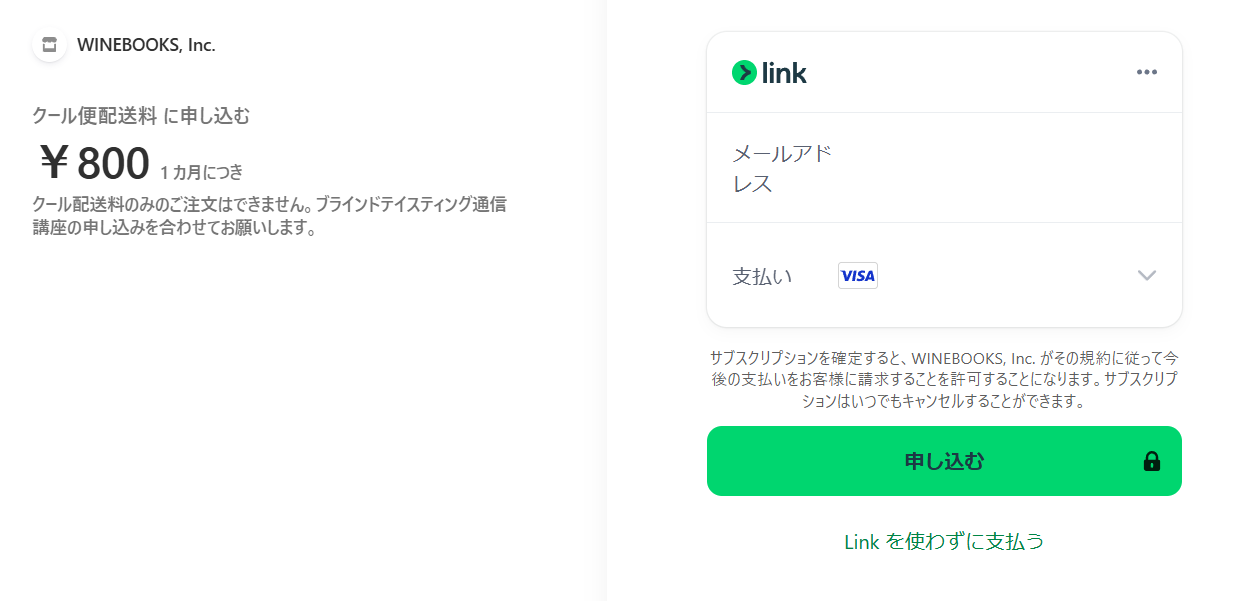Open the 支払い payment row
Viewport: 1237px width, 601px height.
(944, 276)
